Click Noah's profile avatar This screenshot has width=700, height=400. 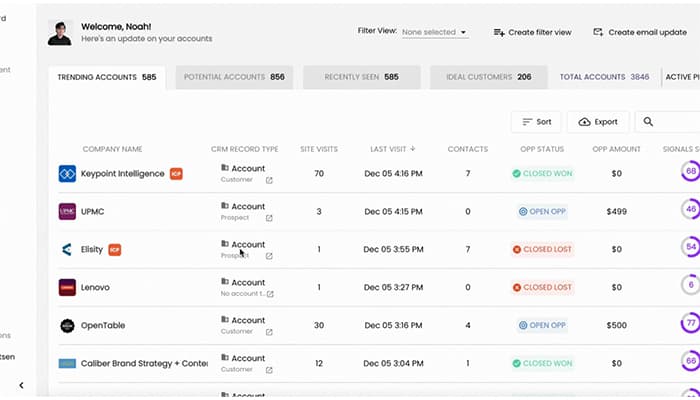pyautogui.click(x=60, y=33)
